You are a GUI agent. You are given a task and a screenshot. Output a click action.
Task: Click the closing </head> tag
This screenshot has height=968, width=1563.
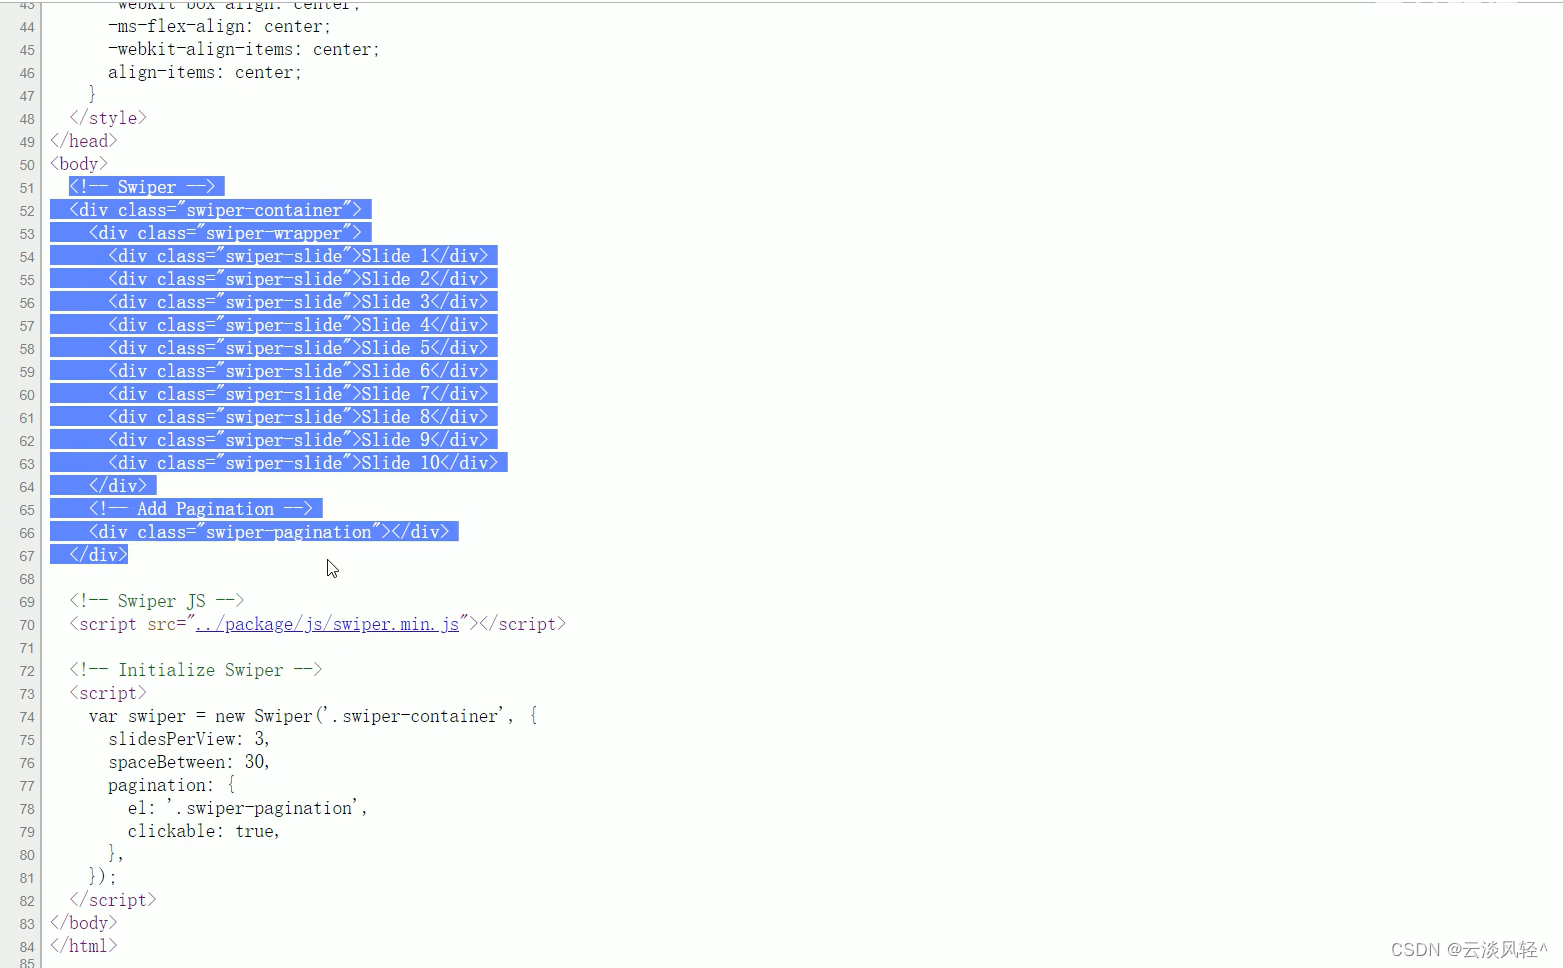point(84,141)
